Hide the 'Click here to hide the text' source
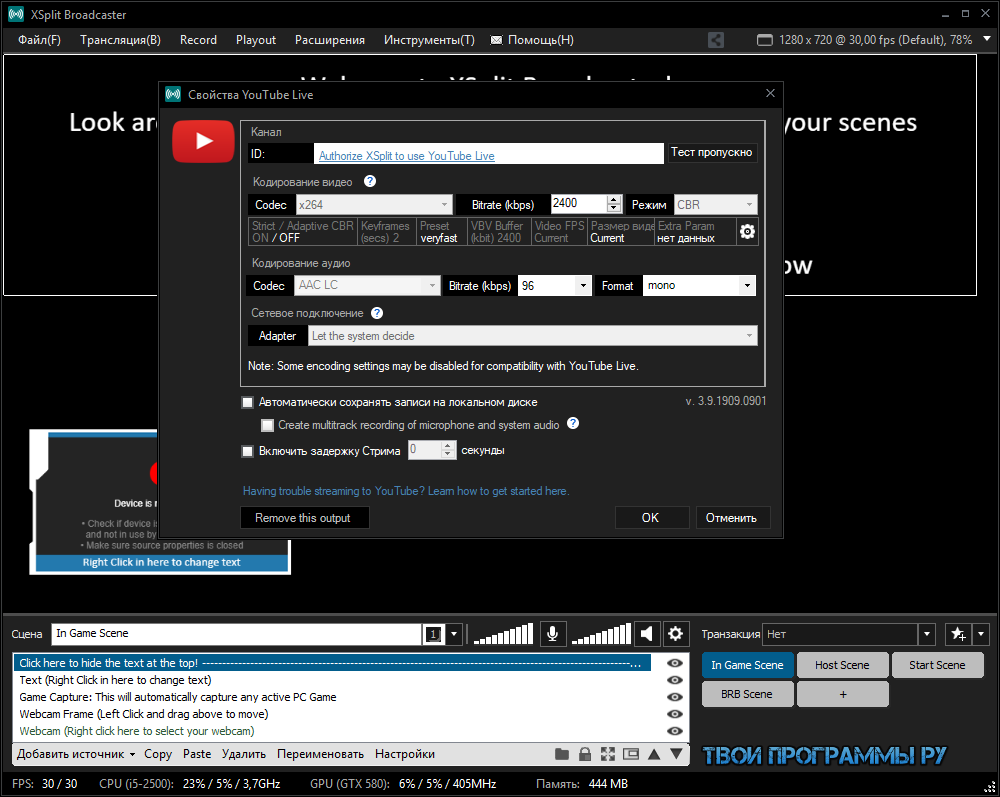The height and width of the screenshot is (797, 1000). tap(675, 663)
